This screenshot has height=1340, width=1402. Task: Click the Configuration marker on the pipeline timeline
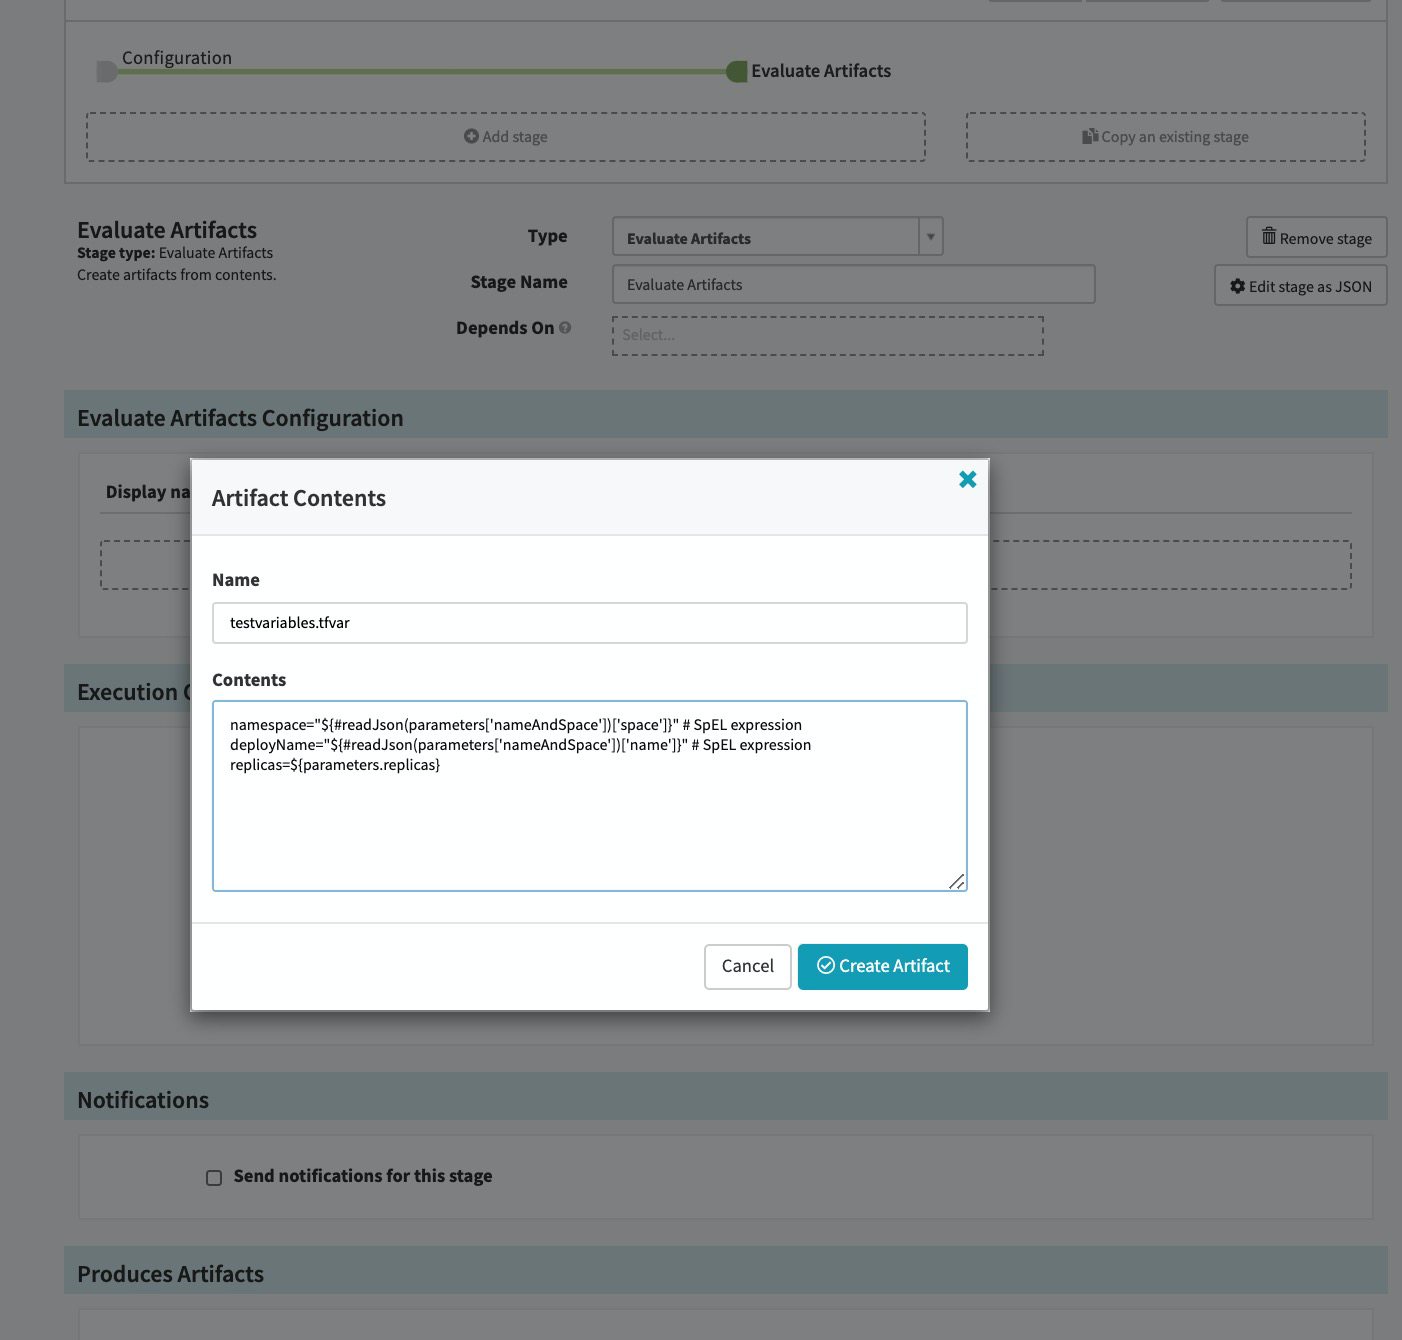107,71
